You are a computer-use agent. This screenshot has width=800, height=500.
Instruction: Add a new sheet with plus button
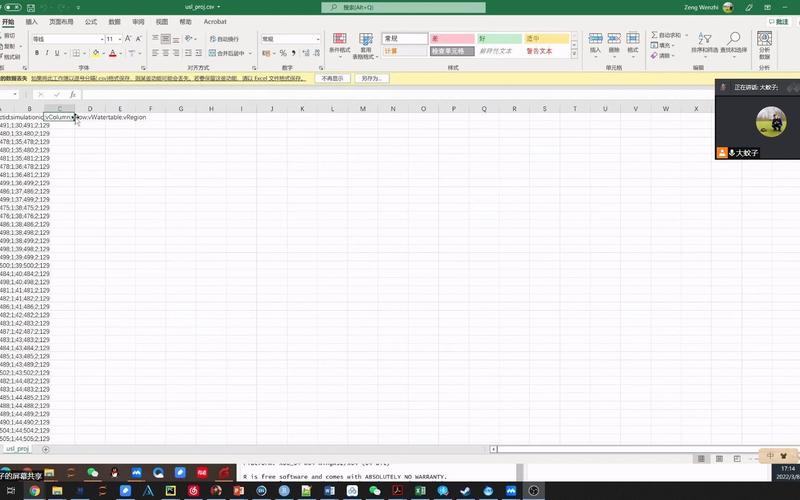coord(45,449)
